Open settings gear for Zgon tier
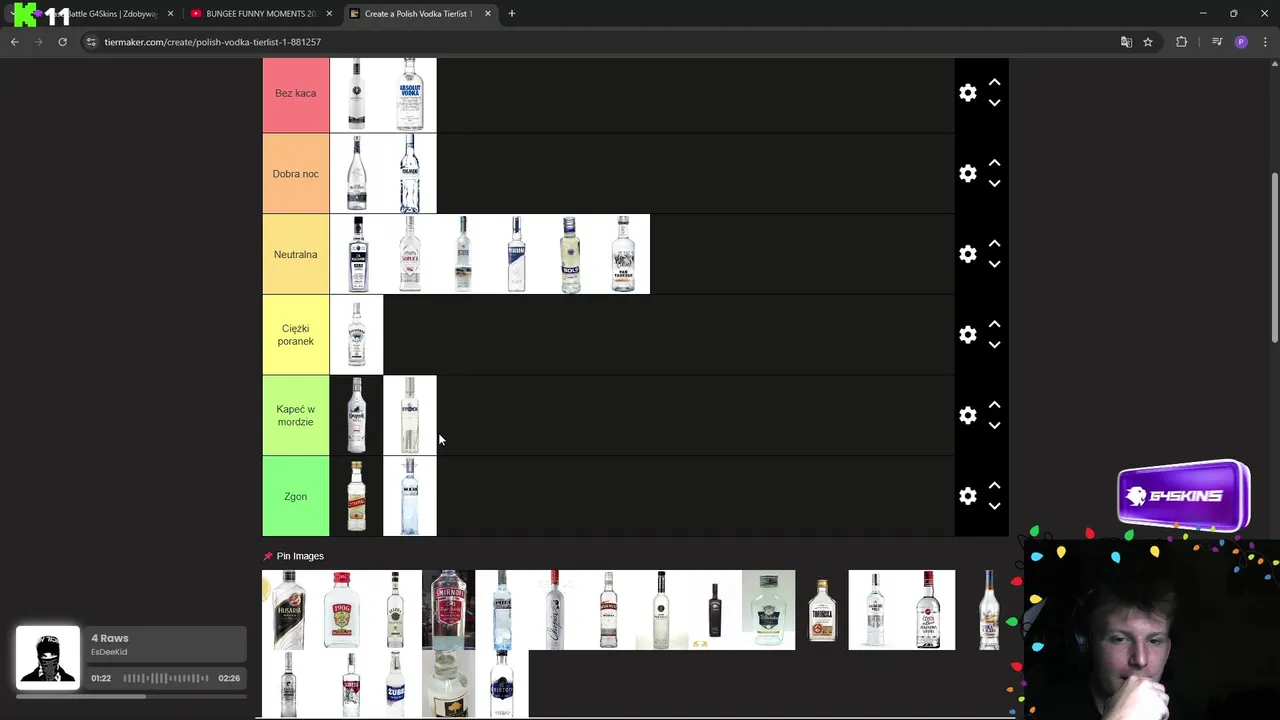 pos(967,496)
